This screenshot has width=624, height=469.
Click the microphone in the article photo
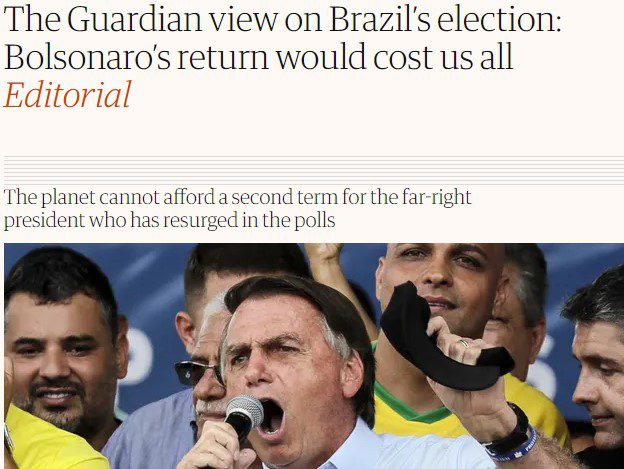244,416
